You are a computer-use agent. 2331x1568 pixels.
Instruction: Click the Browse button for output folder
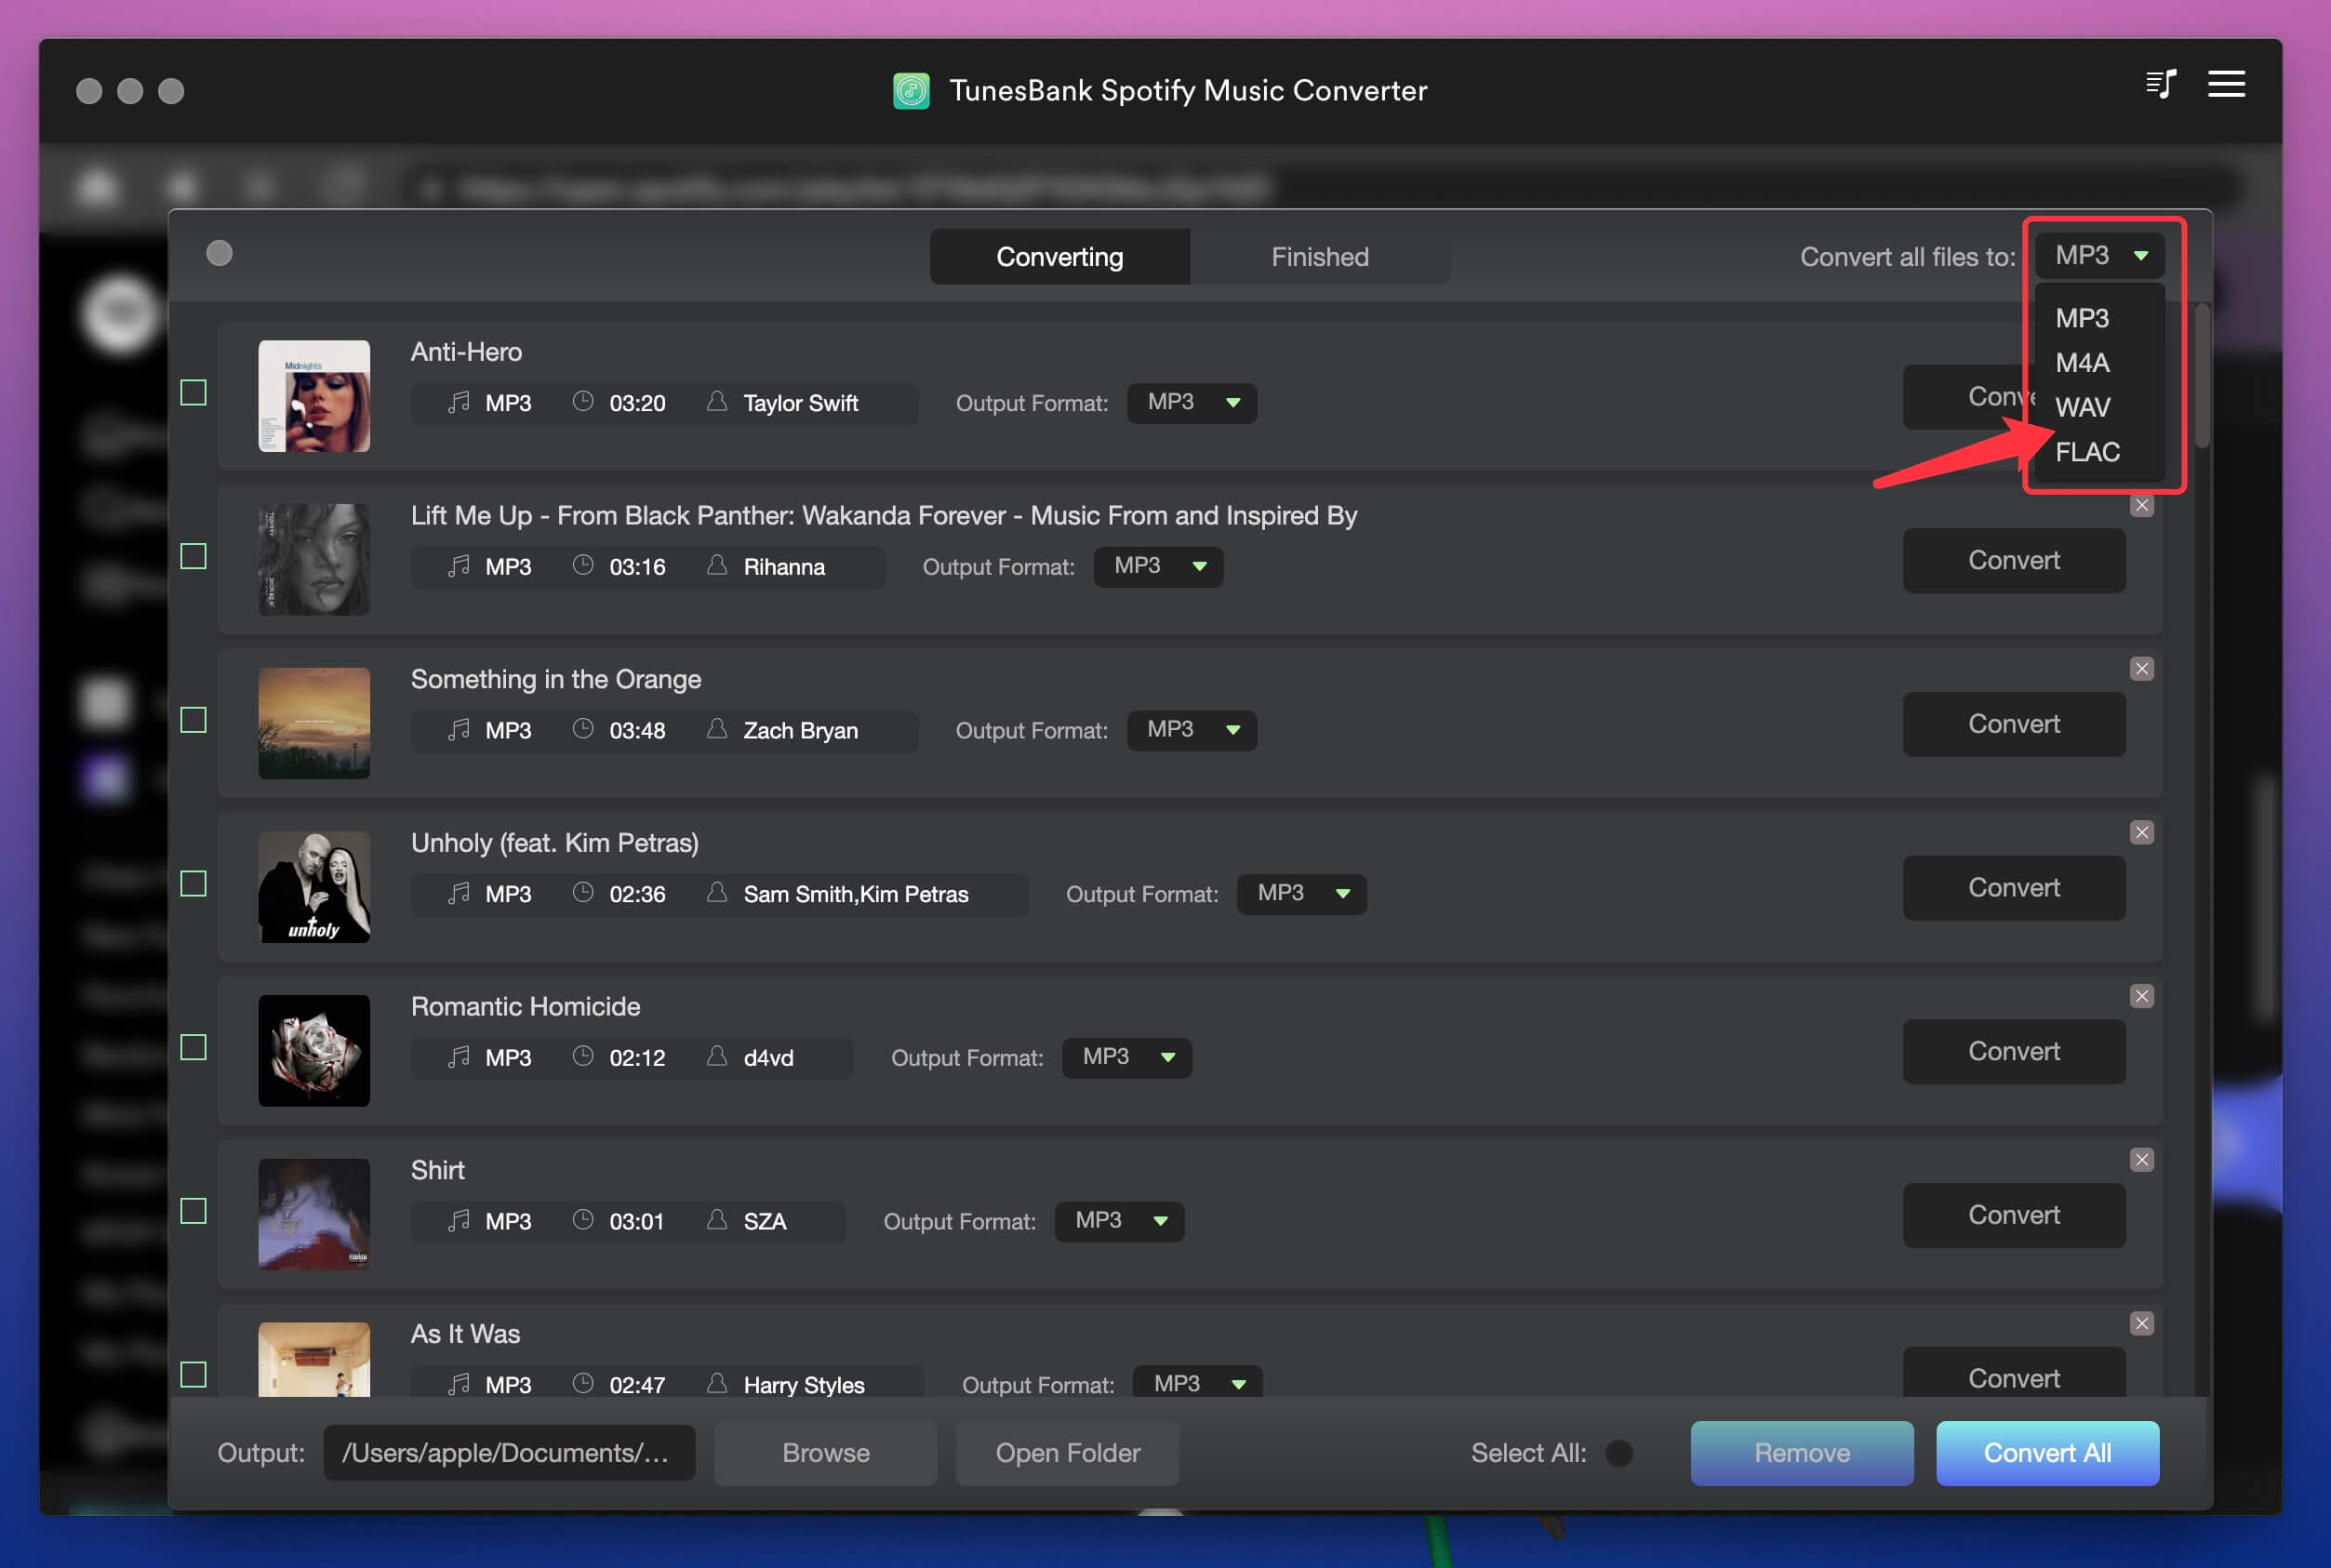click(x=824, y=1453)
